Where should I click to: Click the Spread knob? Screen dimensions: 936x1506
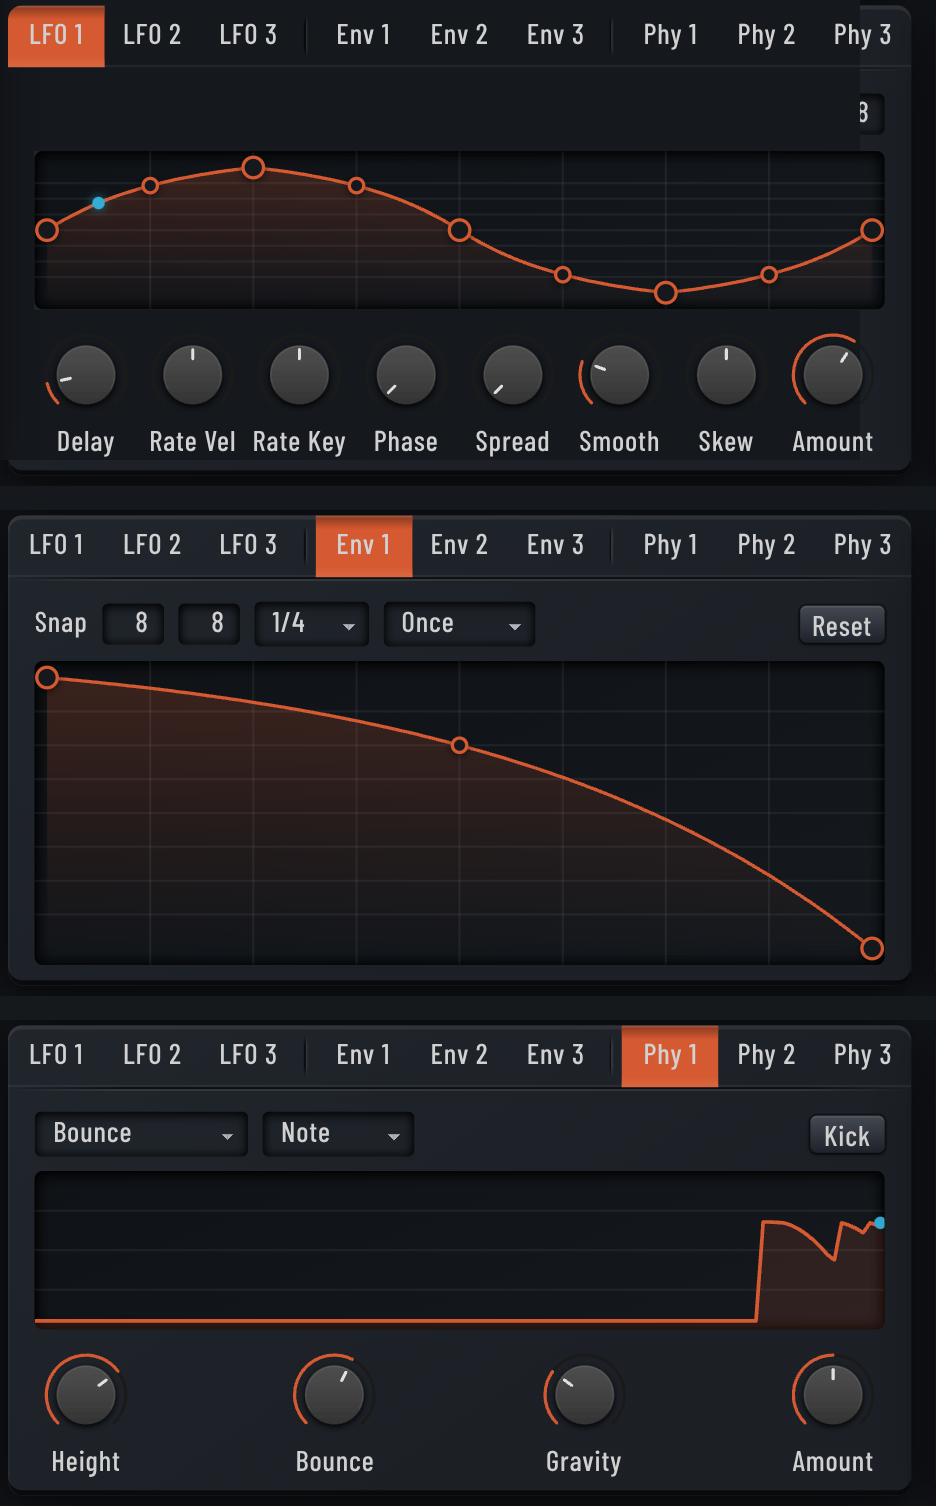[x=512, y=376]
